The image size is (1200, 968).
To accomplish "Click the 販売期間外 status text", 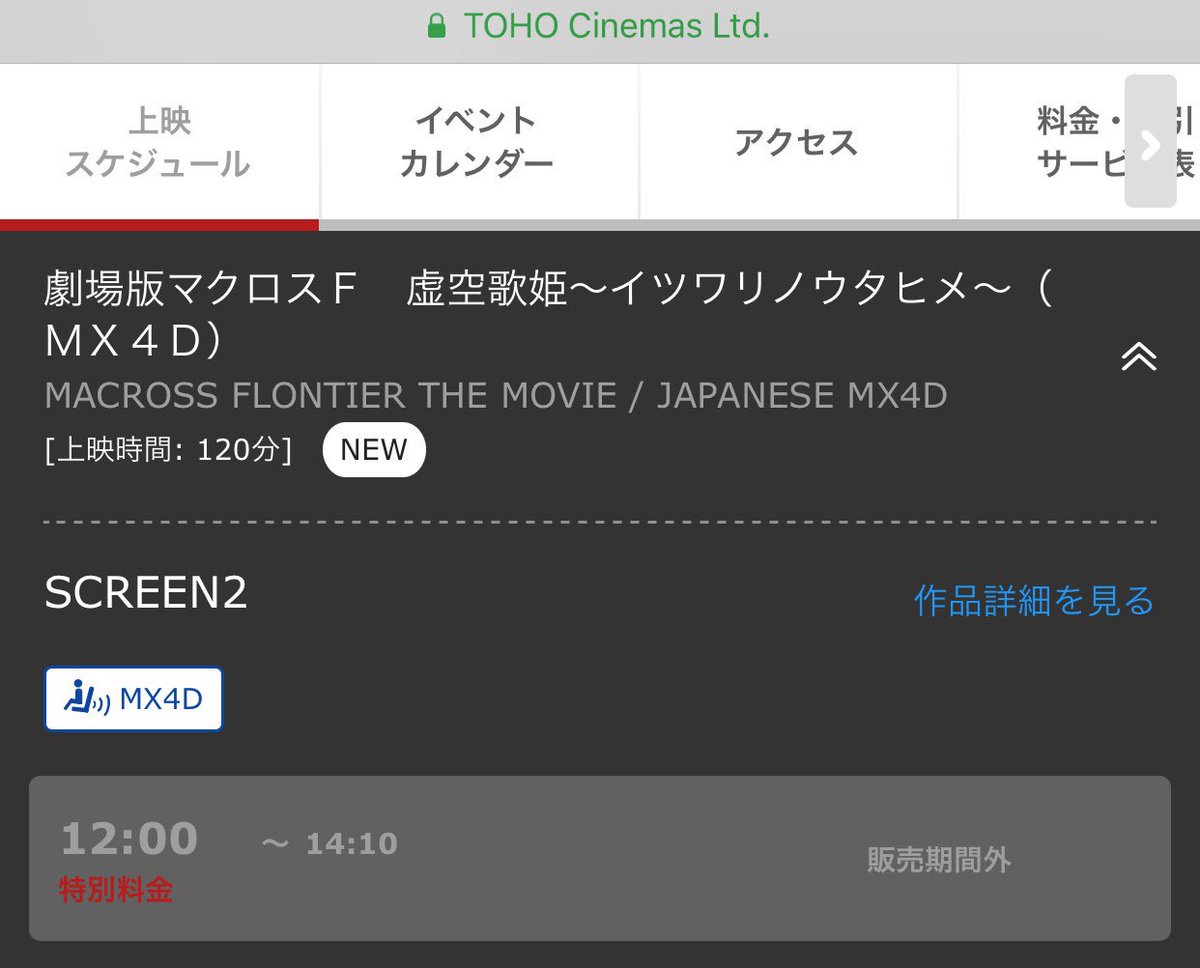I will pyautogui.click(x=939, y=860).
